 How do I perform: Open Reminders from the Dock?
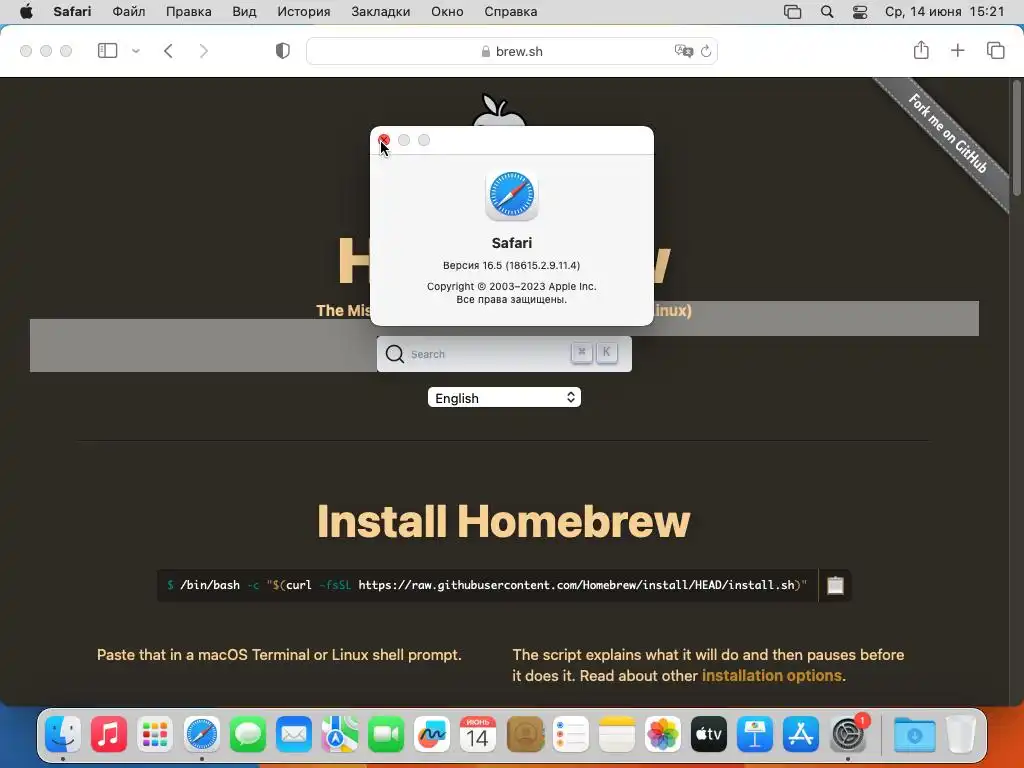pos(570,734)
